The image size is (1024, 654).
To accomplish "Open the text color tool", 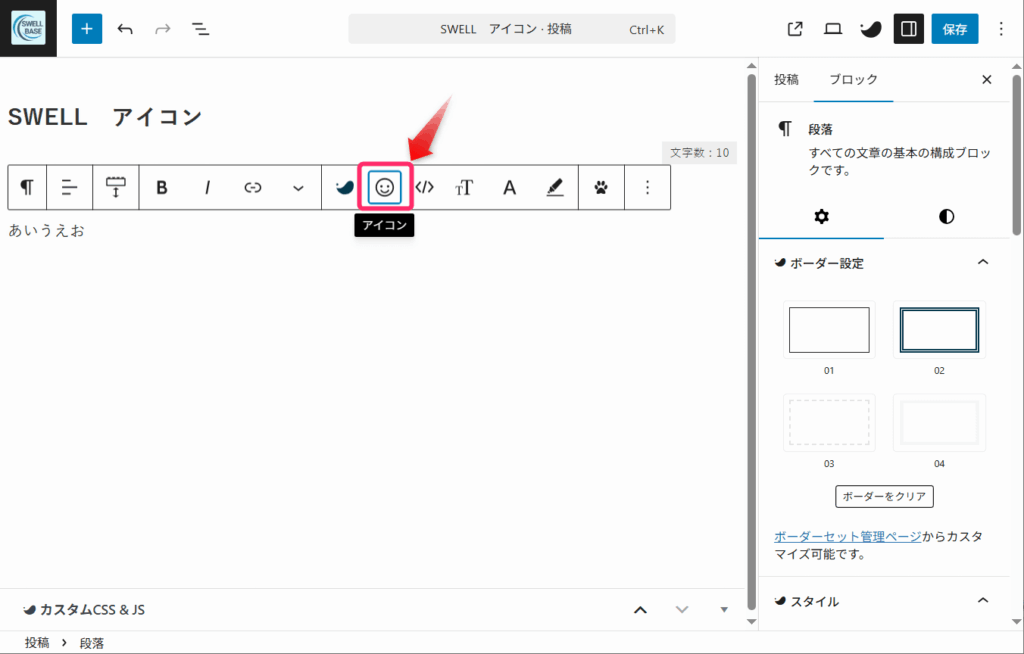I will pyautogui.click(x=509, y=188).
